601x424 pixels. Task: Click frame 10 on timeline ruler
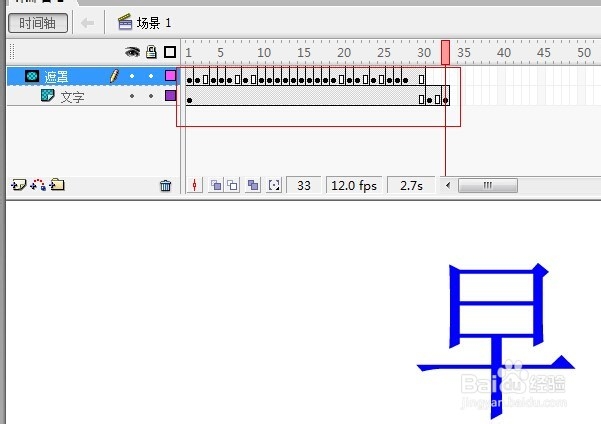[x=262, y=53]
